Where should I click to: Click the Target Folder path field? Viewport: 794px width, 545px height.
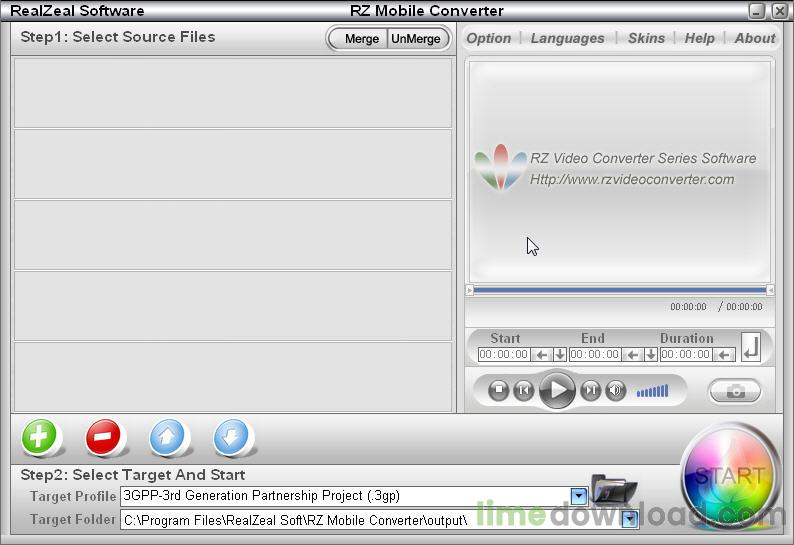click(380, 520)
